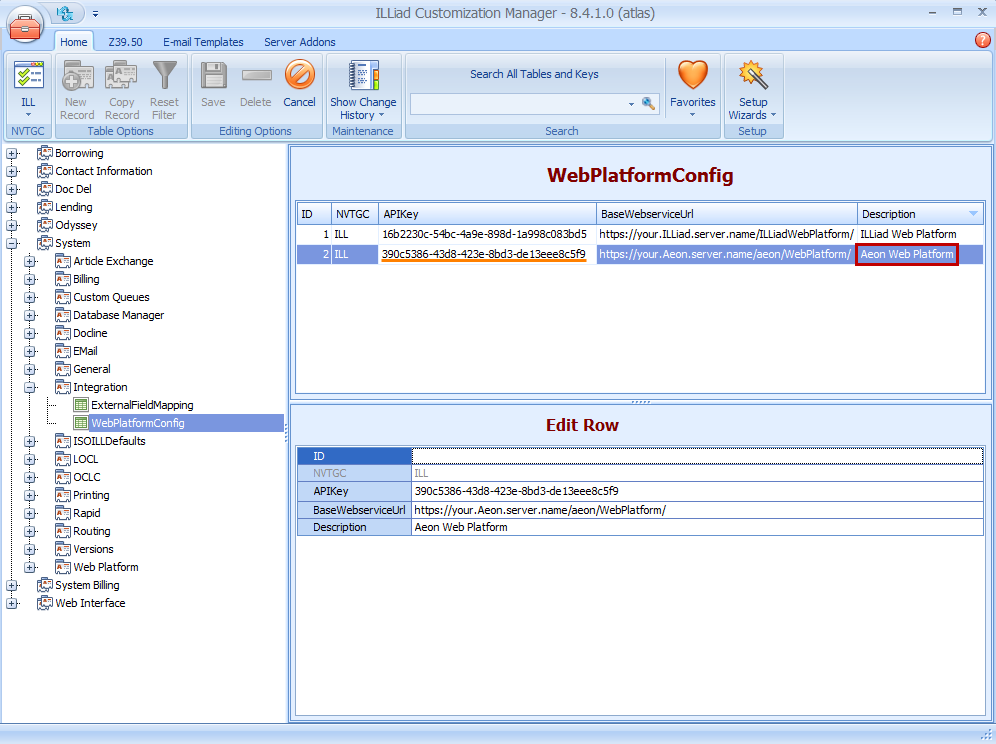The width and height of the screenshot is (996, 744).
Task: Open the Search All Tables dropdown arrow
Action: [x=631, y=104]
